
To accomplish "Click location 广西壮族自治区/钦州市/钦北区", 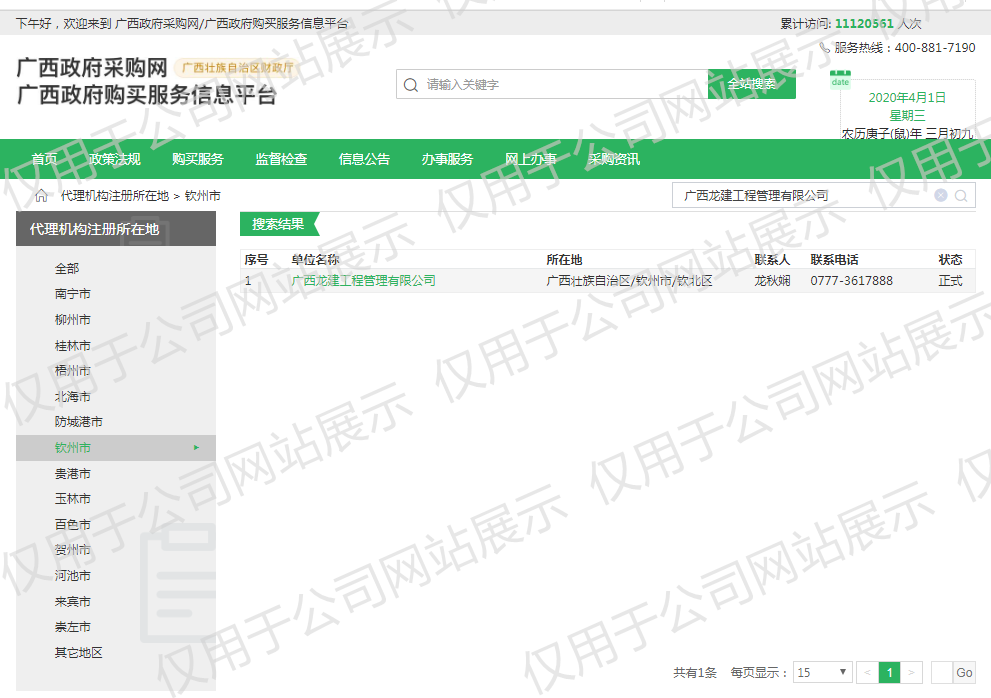I will 629,281.
